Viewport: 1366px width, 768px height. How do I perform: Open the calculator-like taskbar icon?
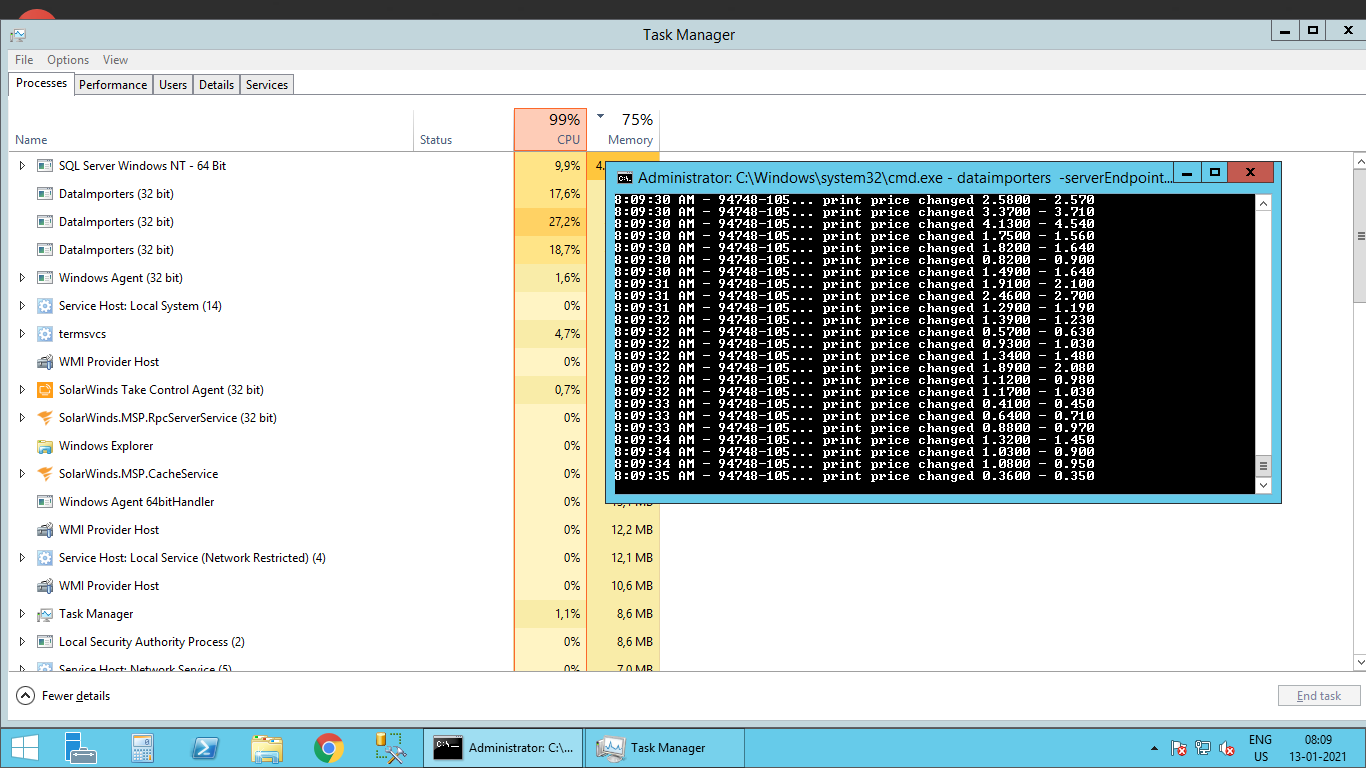(x=142, y=748)
